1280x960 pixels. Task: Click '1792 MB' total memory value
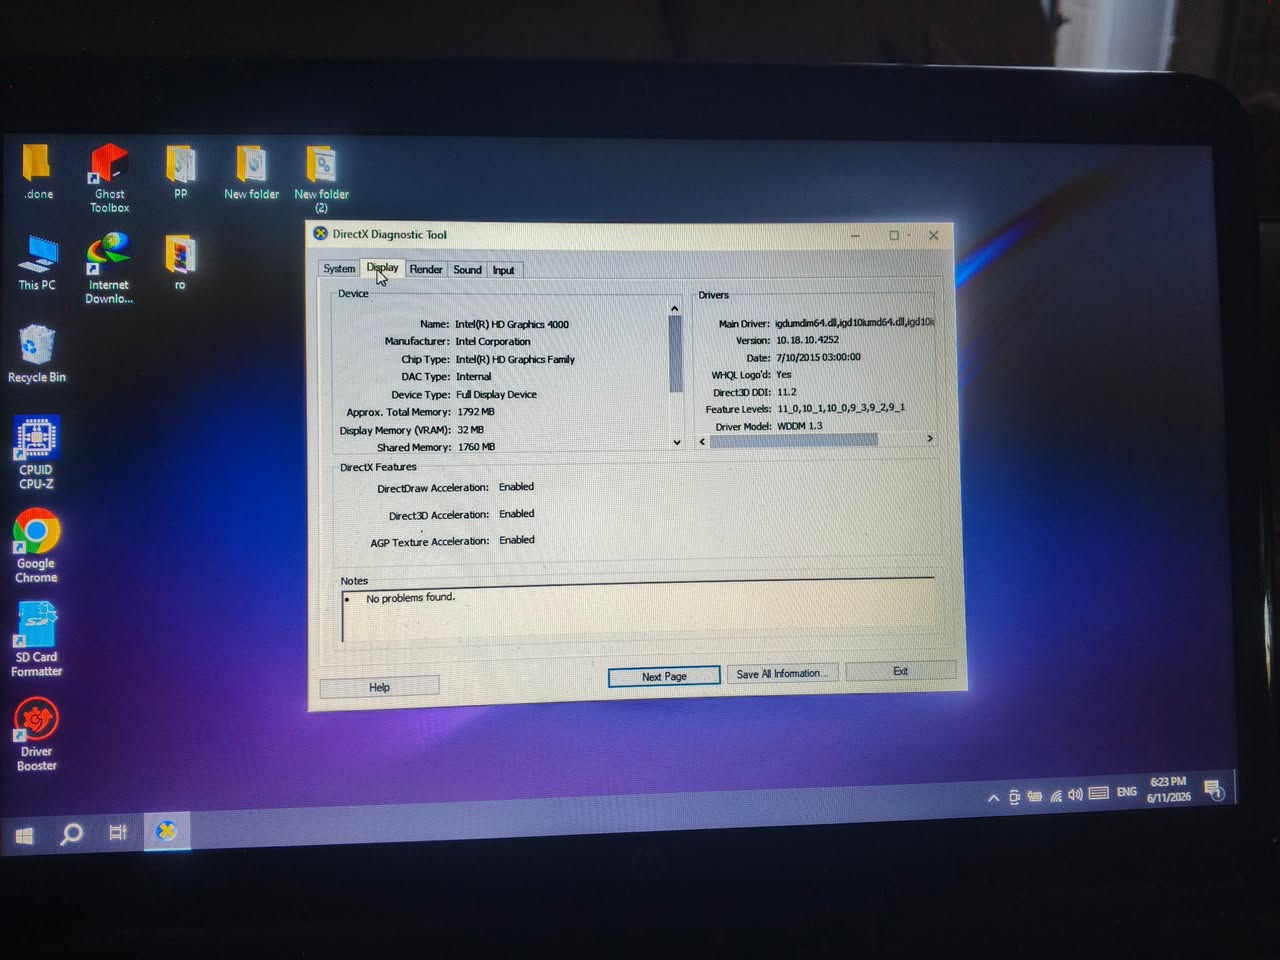(476, 412)
